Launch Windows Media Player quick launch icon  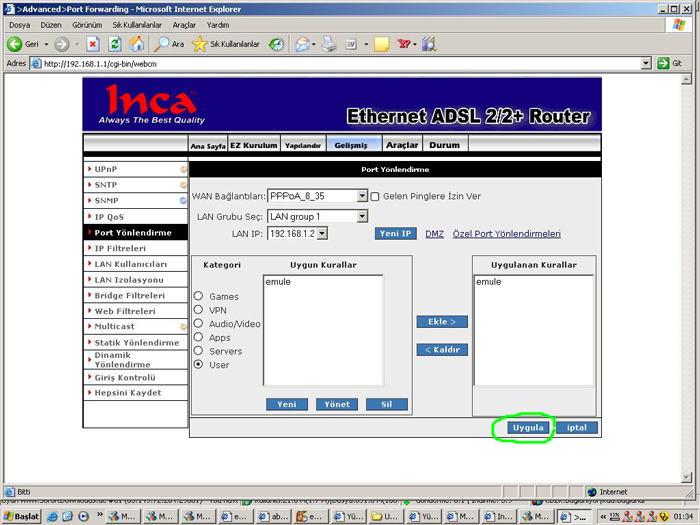tap(83, 517)
